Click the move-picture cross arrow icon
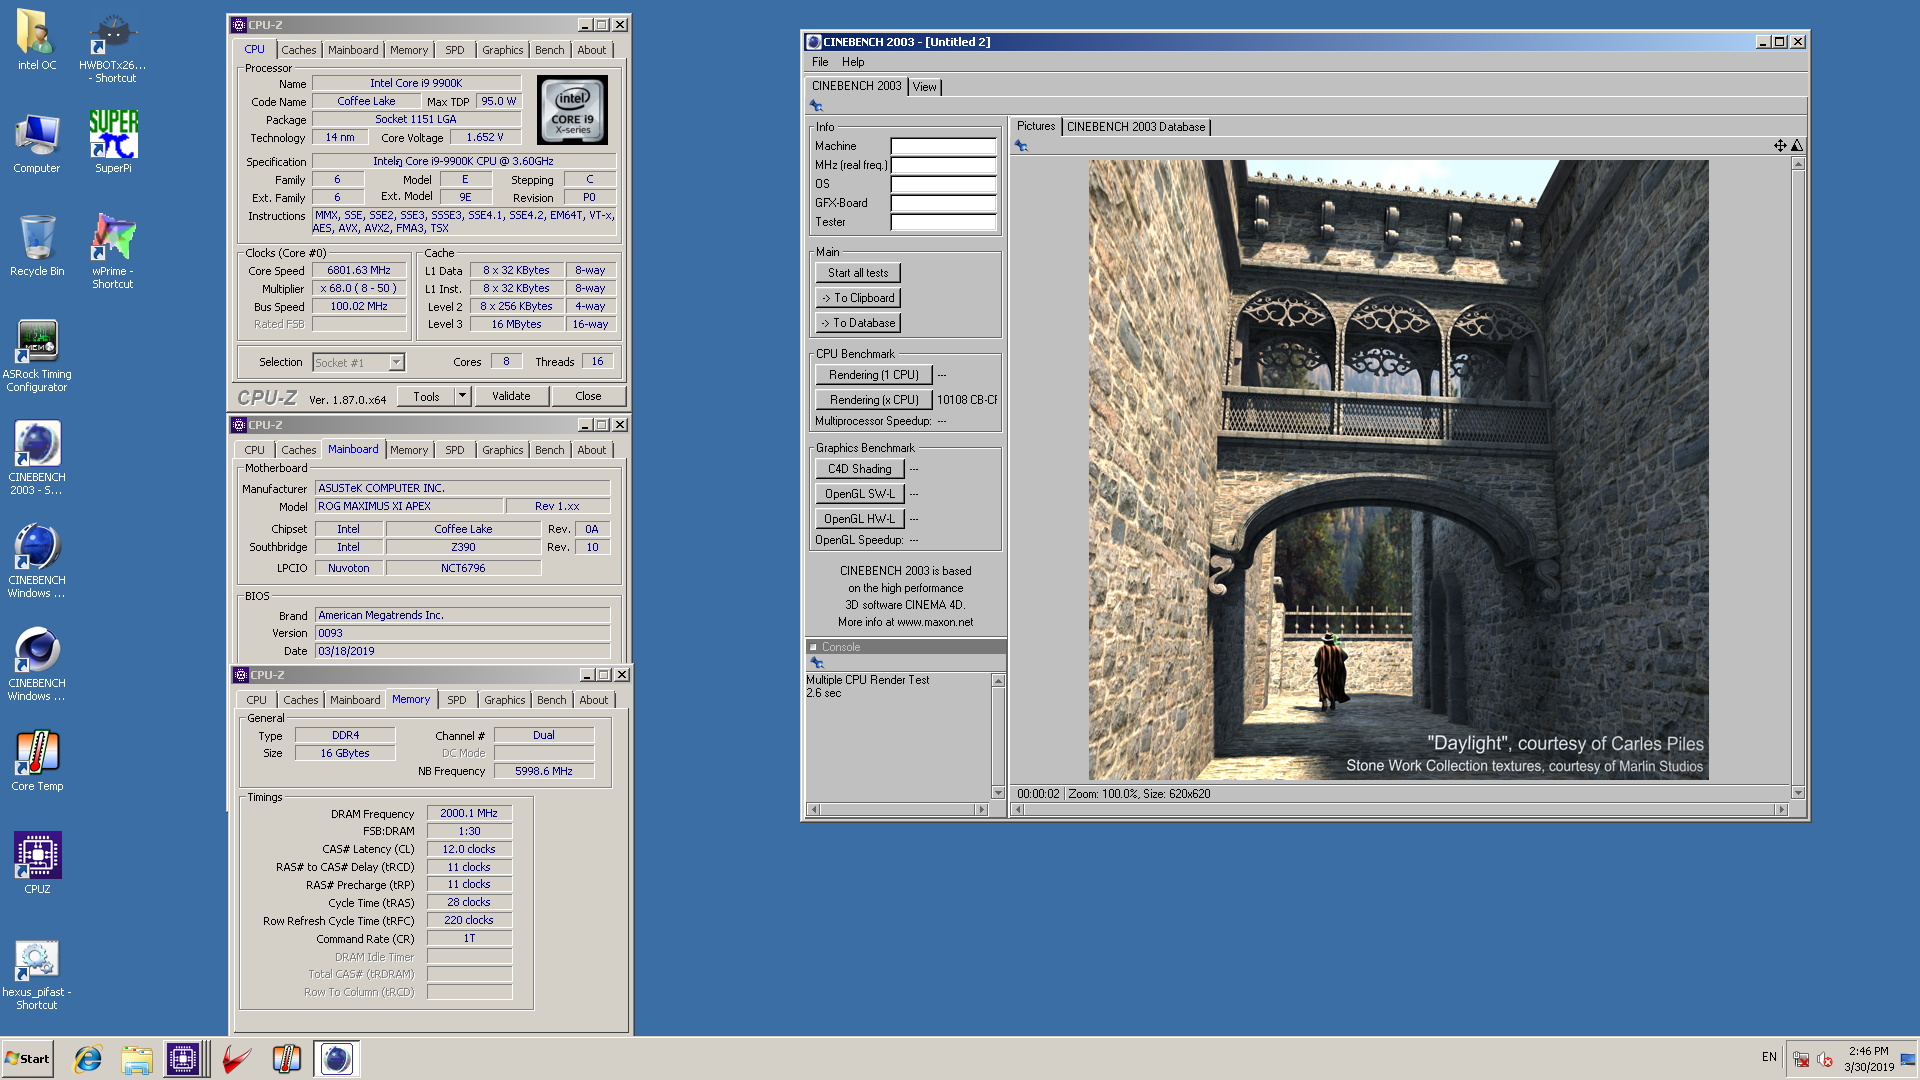The image size is (1920, 1080). pyautogui.click(x=1780, y=146)
